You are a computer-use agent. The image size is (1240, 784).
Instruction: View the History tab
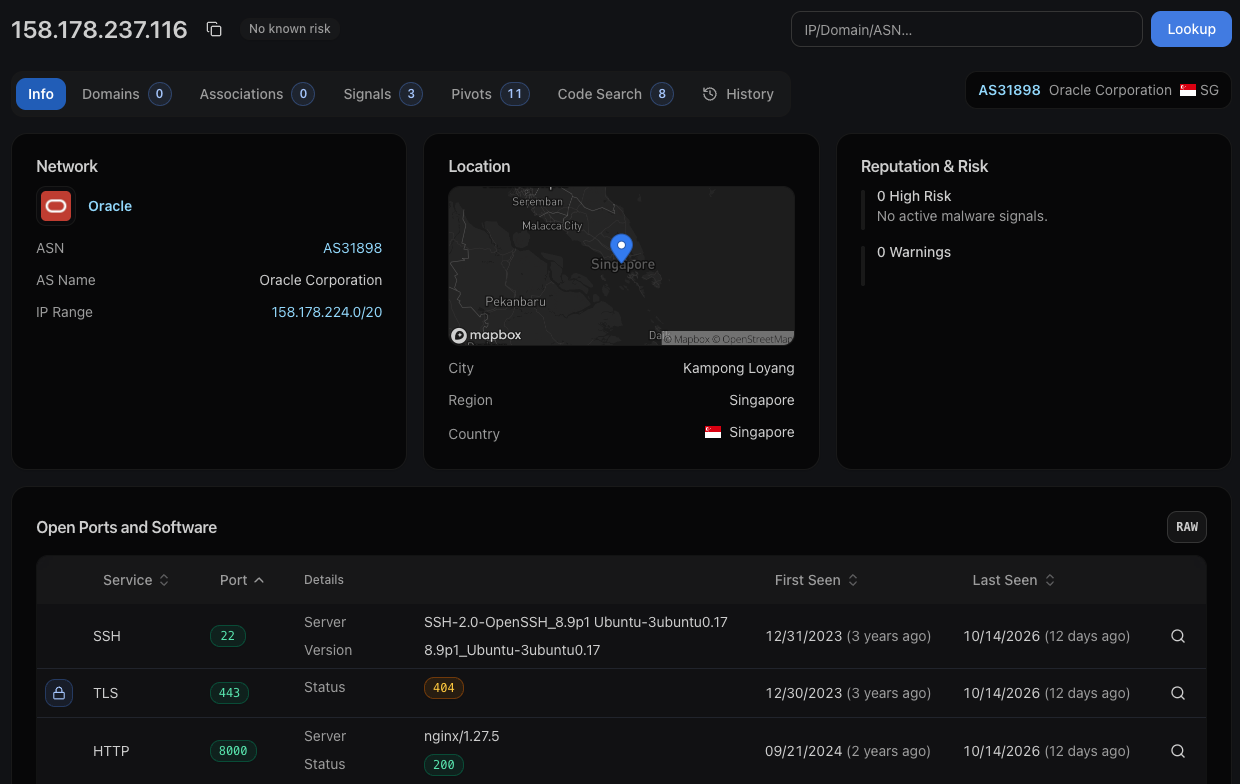coord(738,94)
